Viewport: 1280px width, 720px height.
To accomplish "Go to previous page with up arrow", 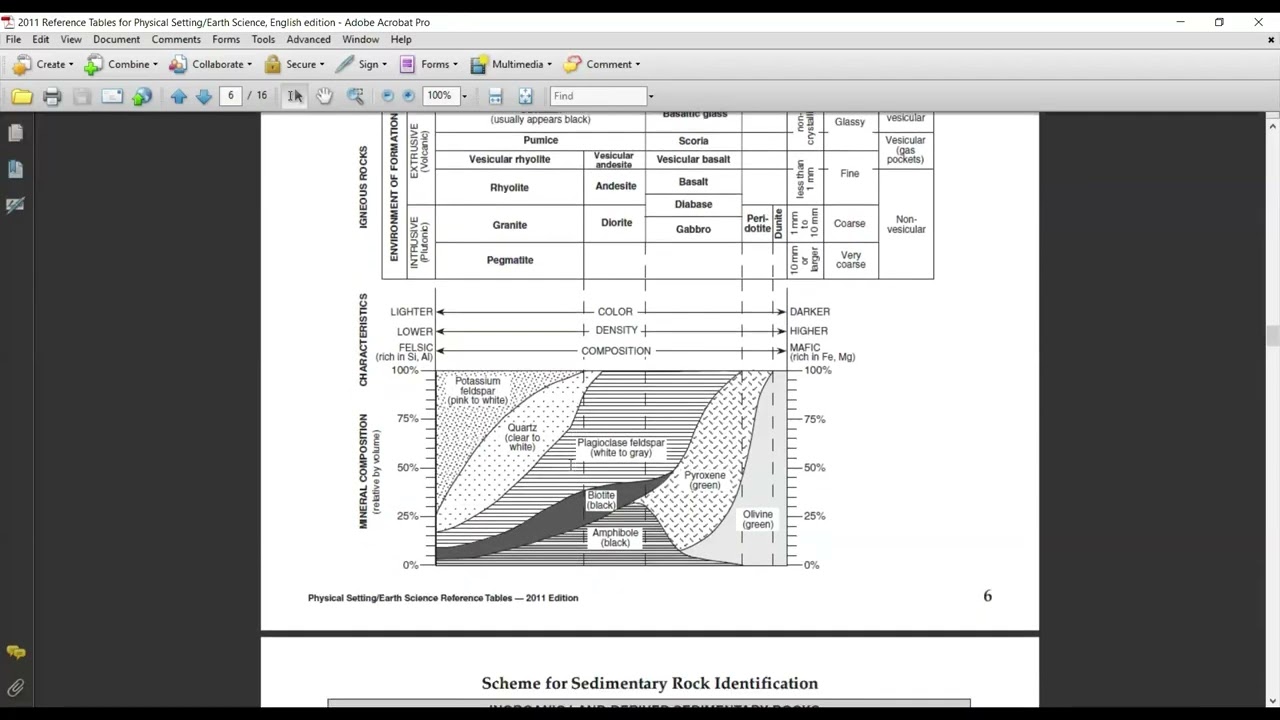I will coord(179,96).
